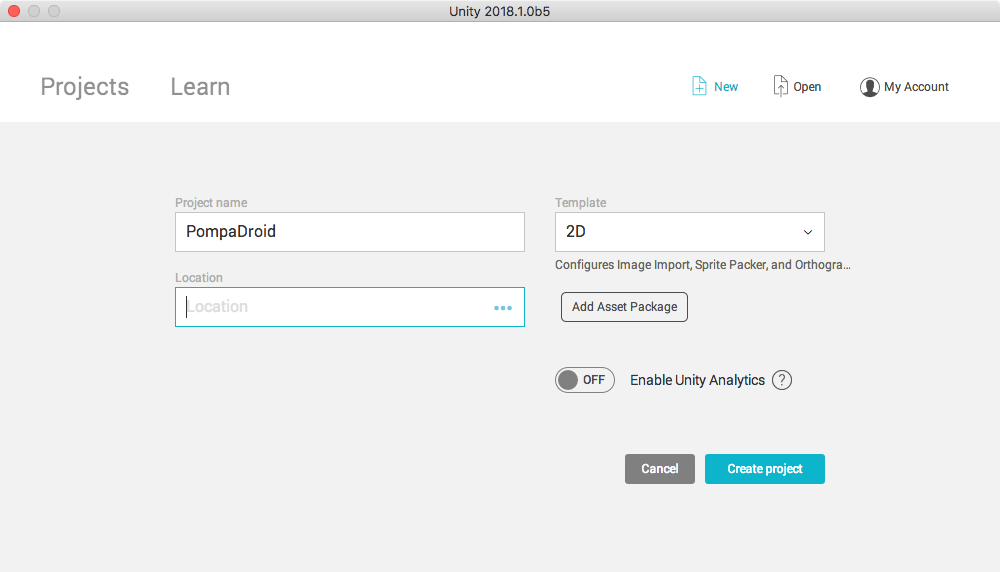
Task: Click the Open label in header
Action: tap(807, 87)
